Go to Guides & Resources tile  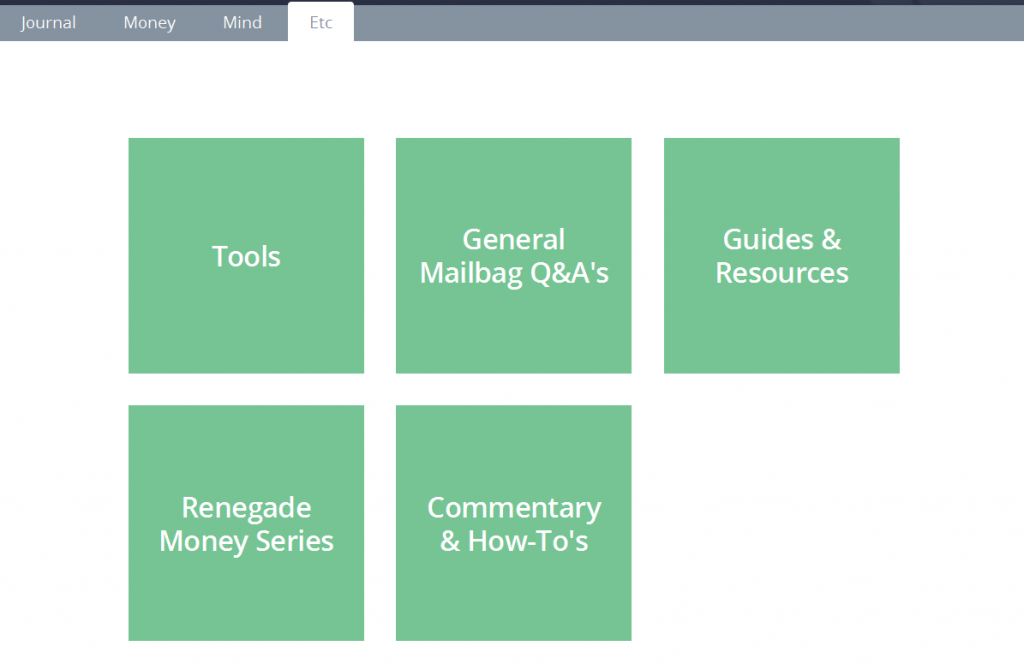click(782, 255)
